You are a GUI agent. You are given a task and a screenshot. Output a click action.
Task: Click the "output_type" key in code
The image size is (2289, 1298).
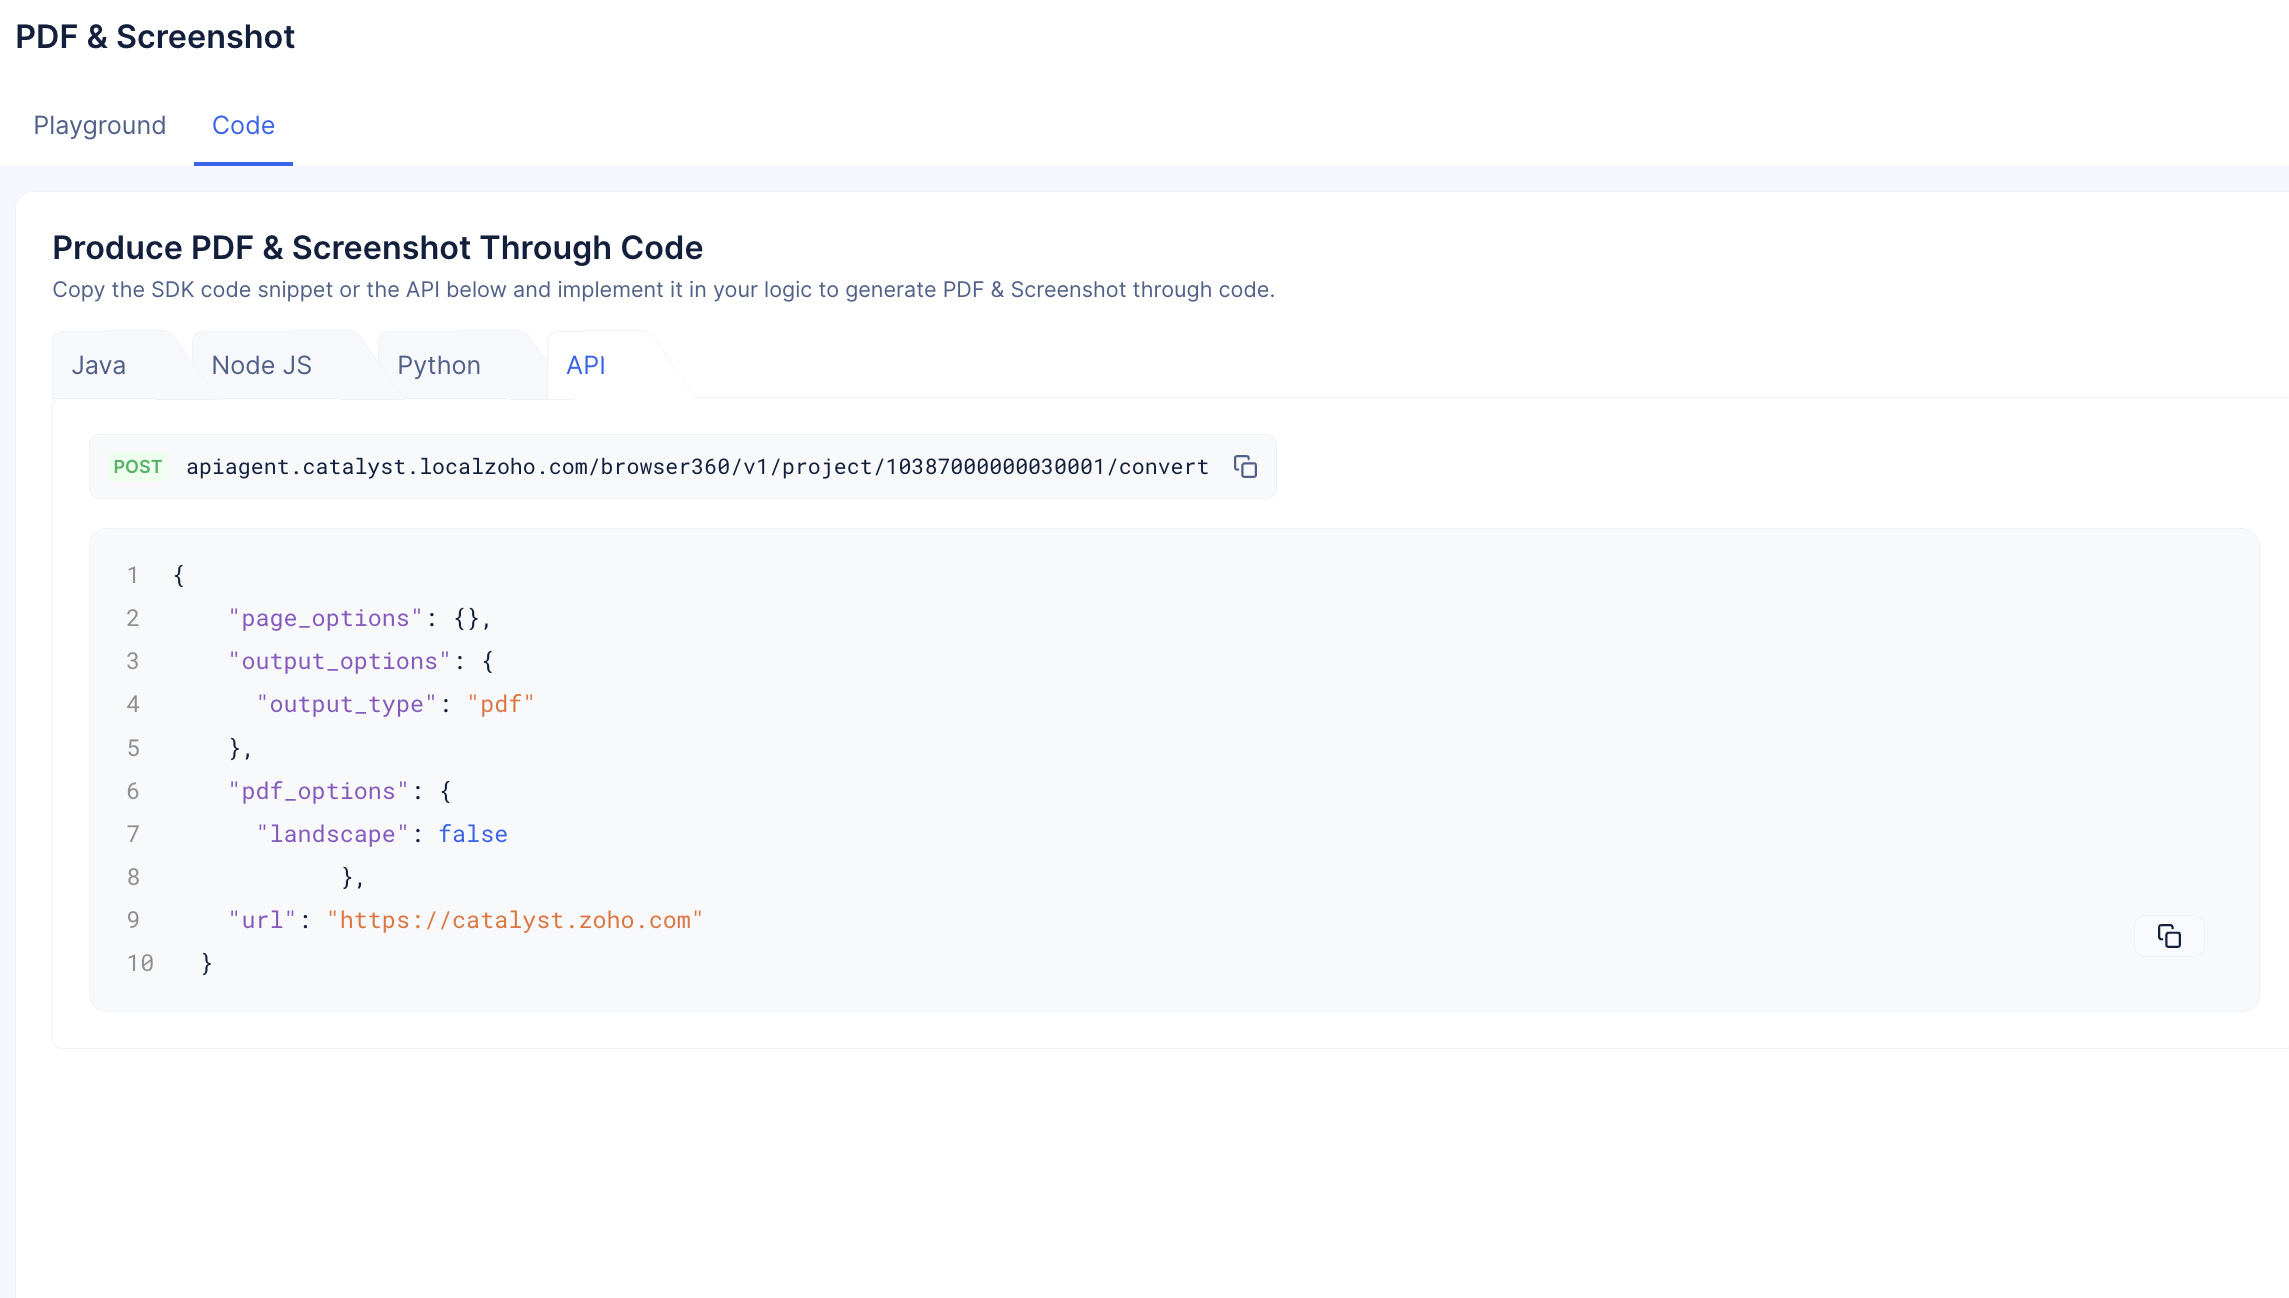click(x=346, y=704)
